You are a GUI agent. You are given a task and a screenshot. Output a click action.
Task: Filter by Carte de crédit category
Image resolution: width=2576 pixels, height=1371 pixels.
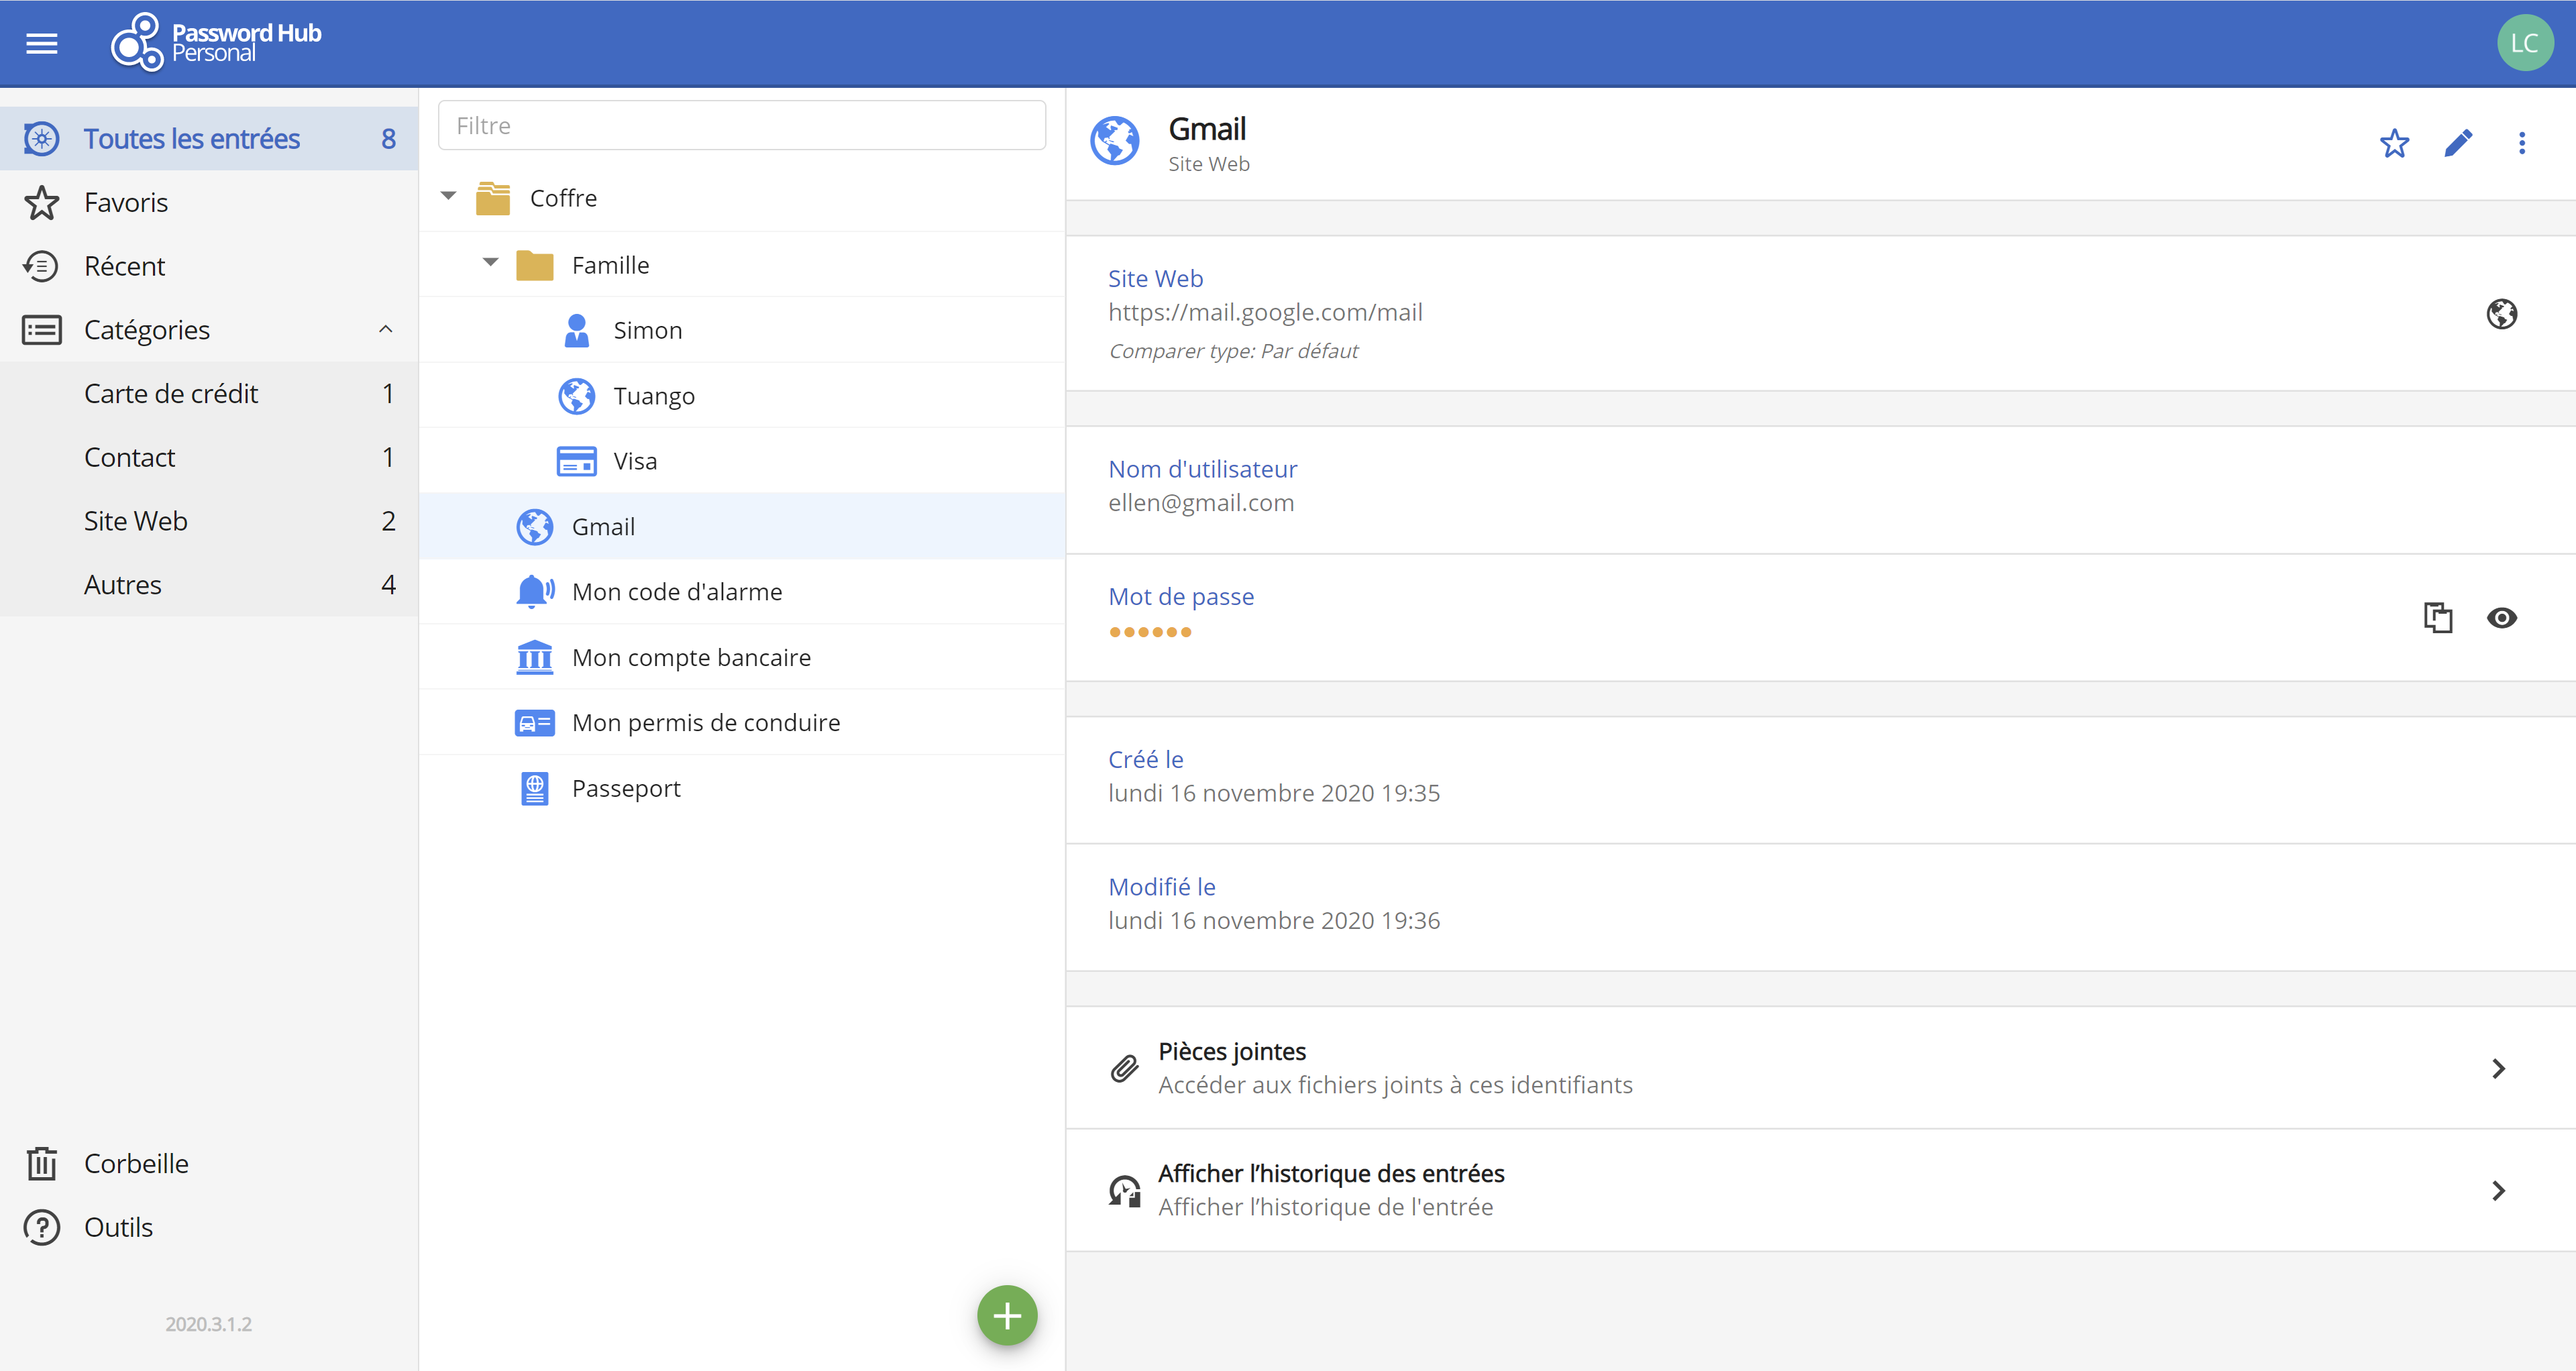(x=171, y=393)
